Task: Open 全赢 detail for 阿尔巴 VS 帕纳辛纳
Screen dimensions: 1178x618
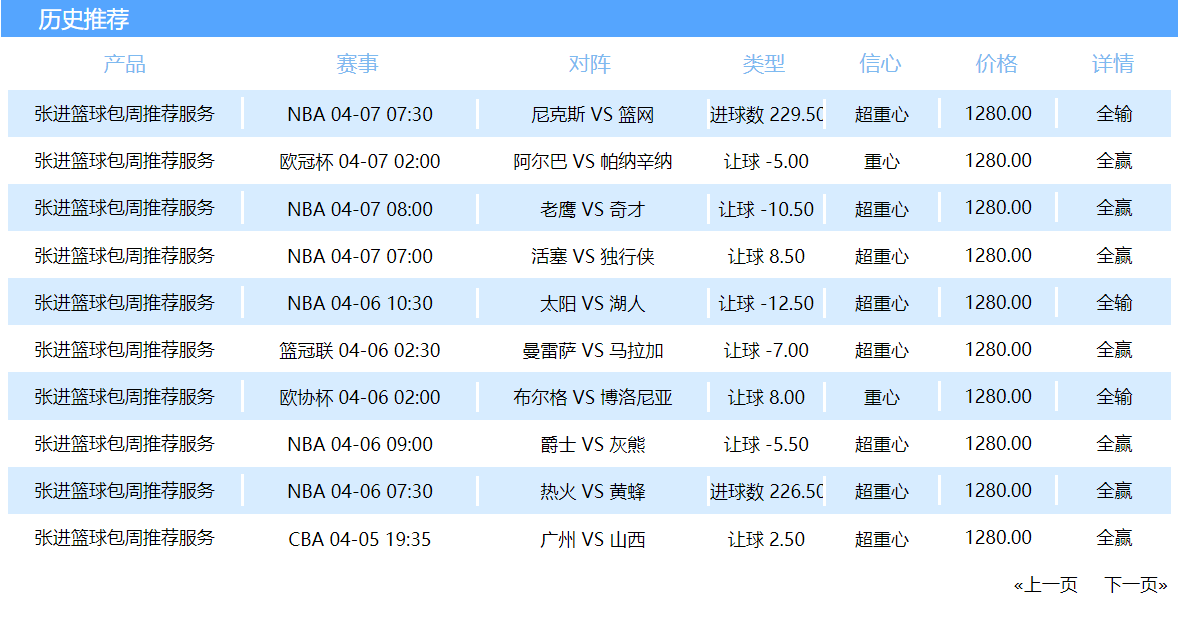Action: 1114,161
